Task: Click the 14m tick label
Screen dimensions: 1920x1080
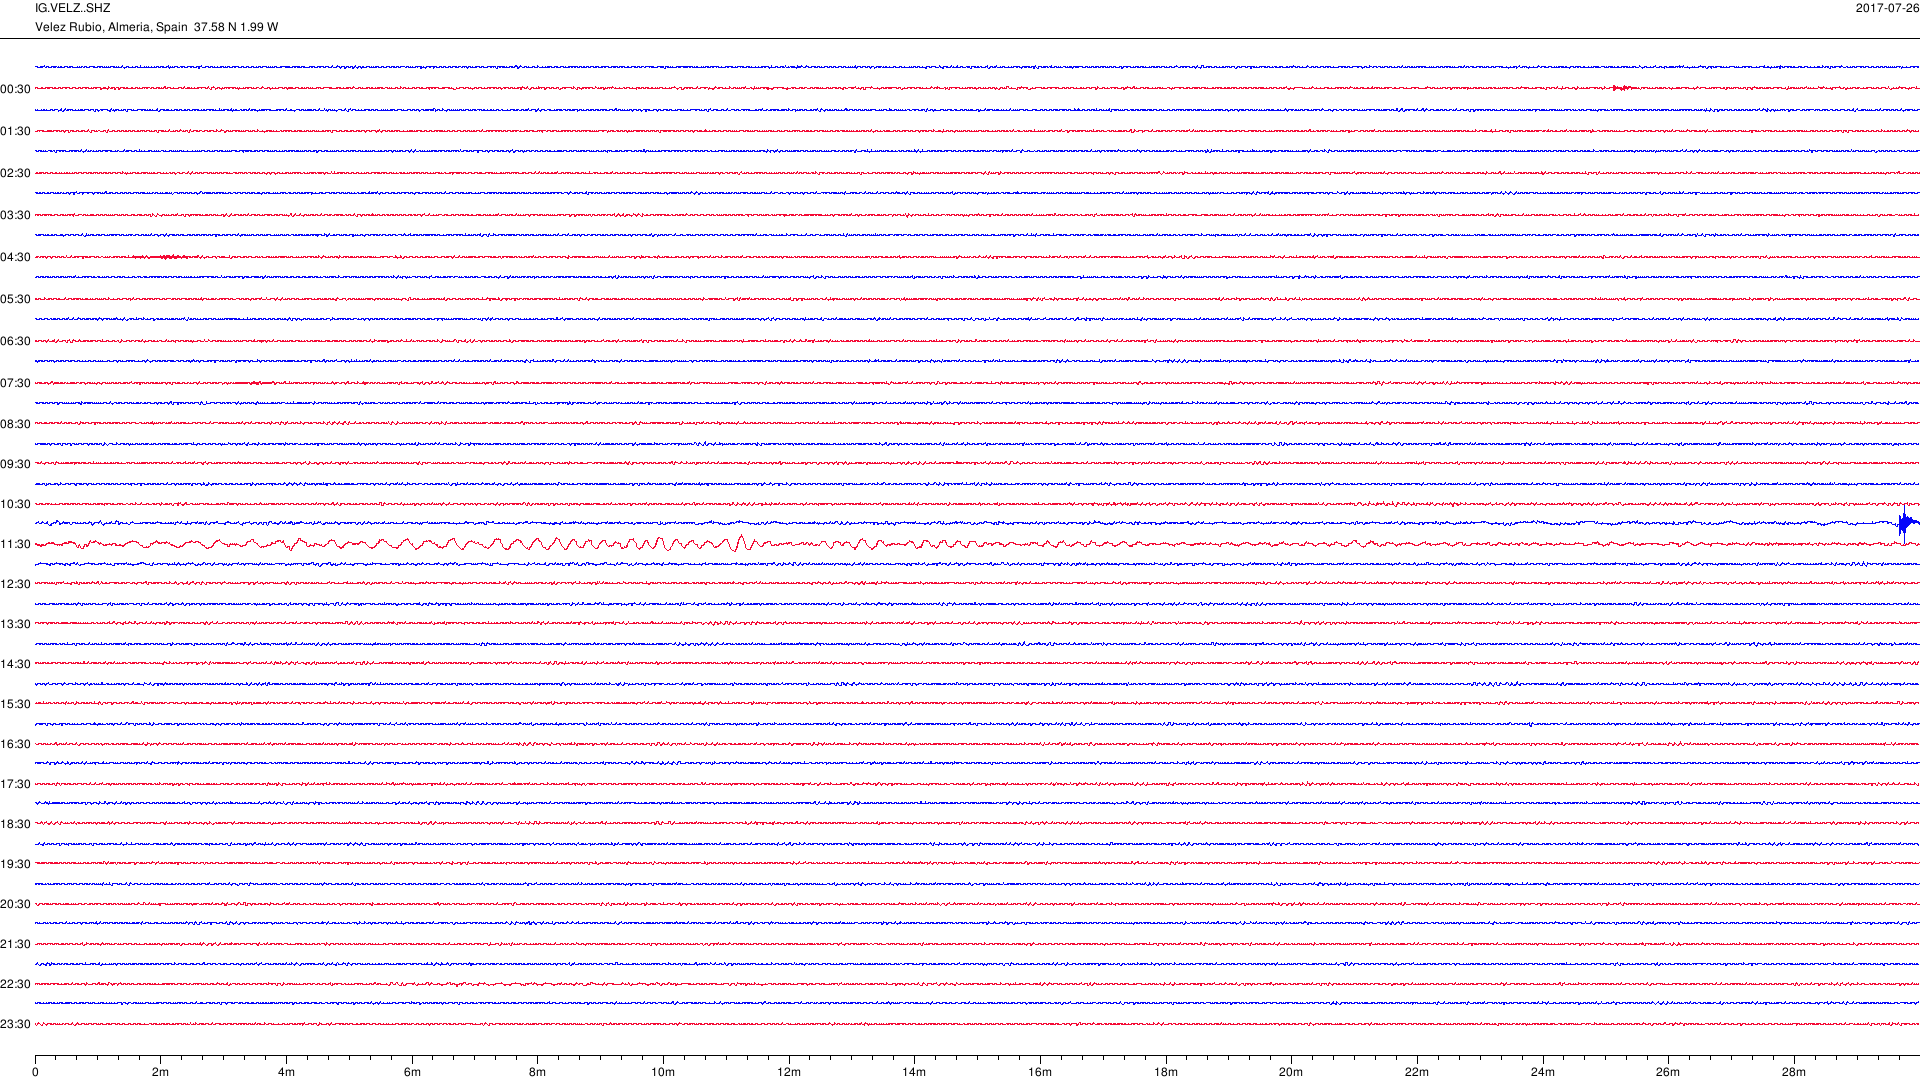Action: coord(914,1072)
